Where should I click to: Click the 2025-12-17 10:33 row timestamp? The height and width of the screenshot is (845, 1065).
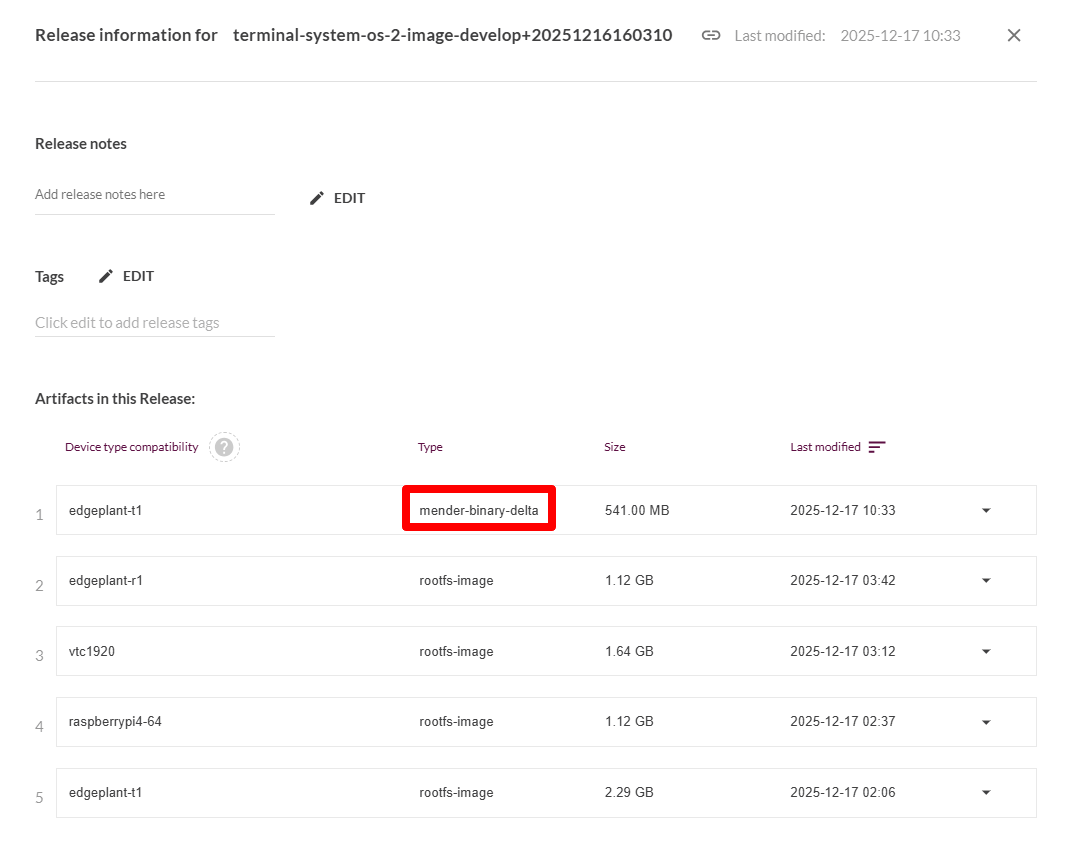coord(842,510)
